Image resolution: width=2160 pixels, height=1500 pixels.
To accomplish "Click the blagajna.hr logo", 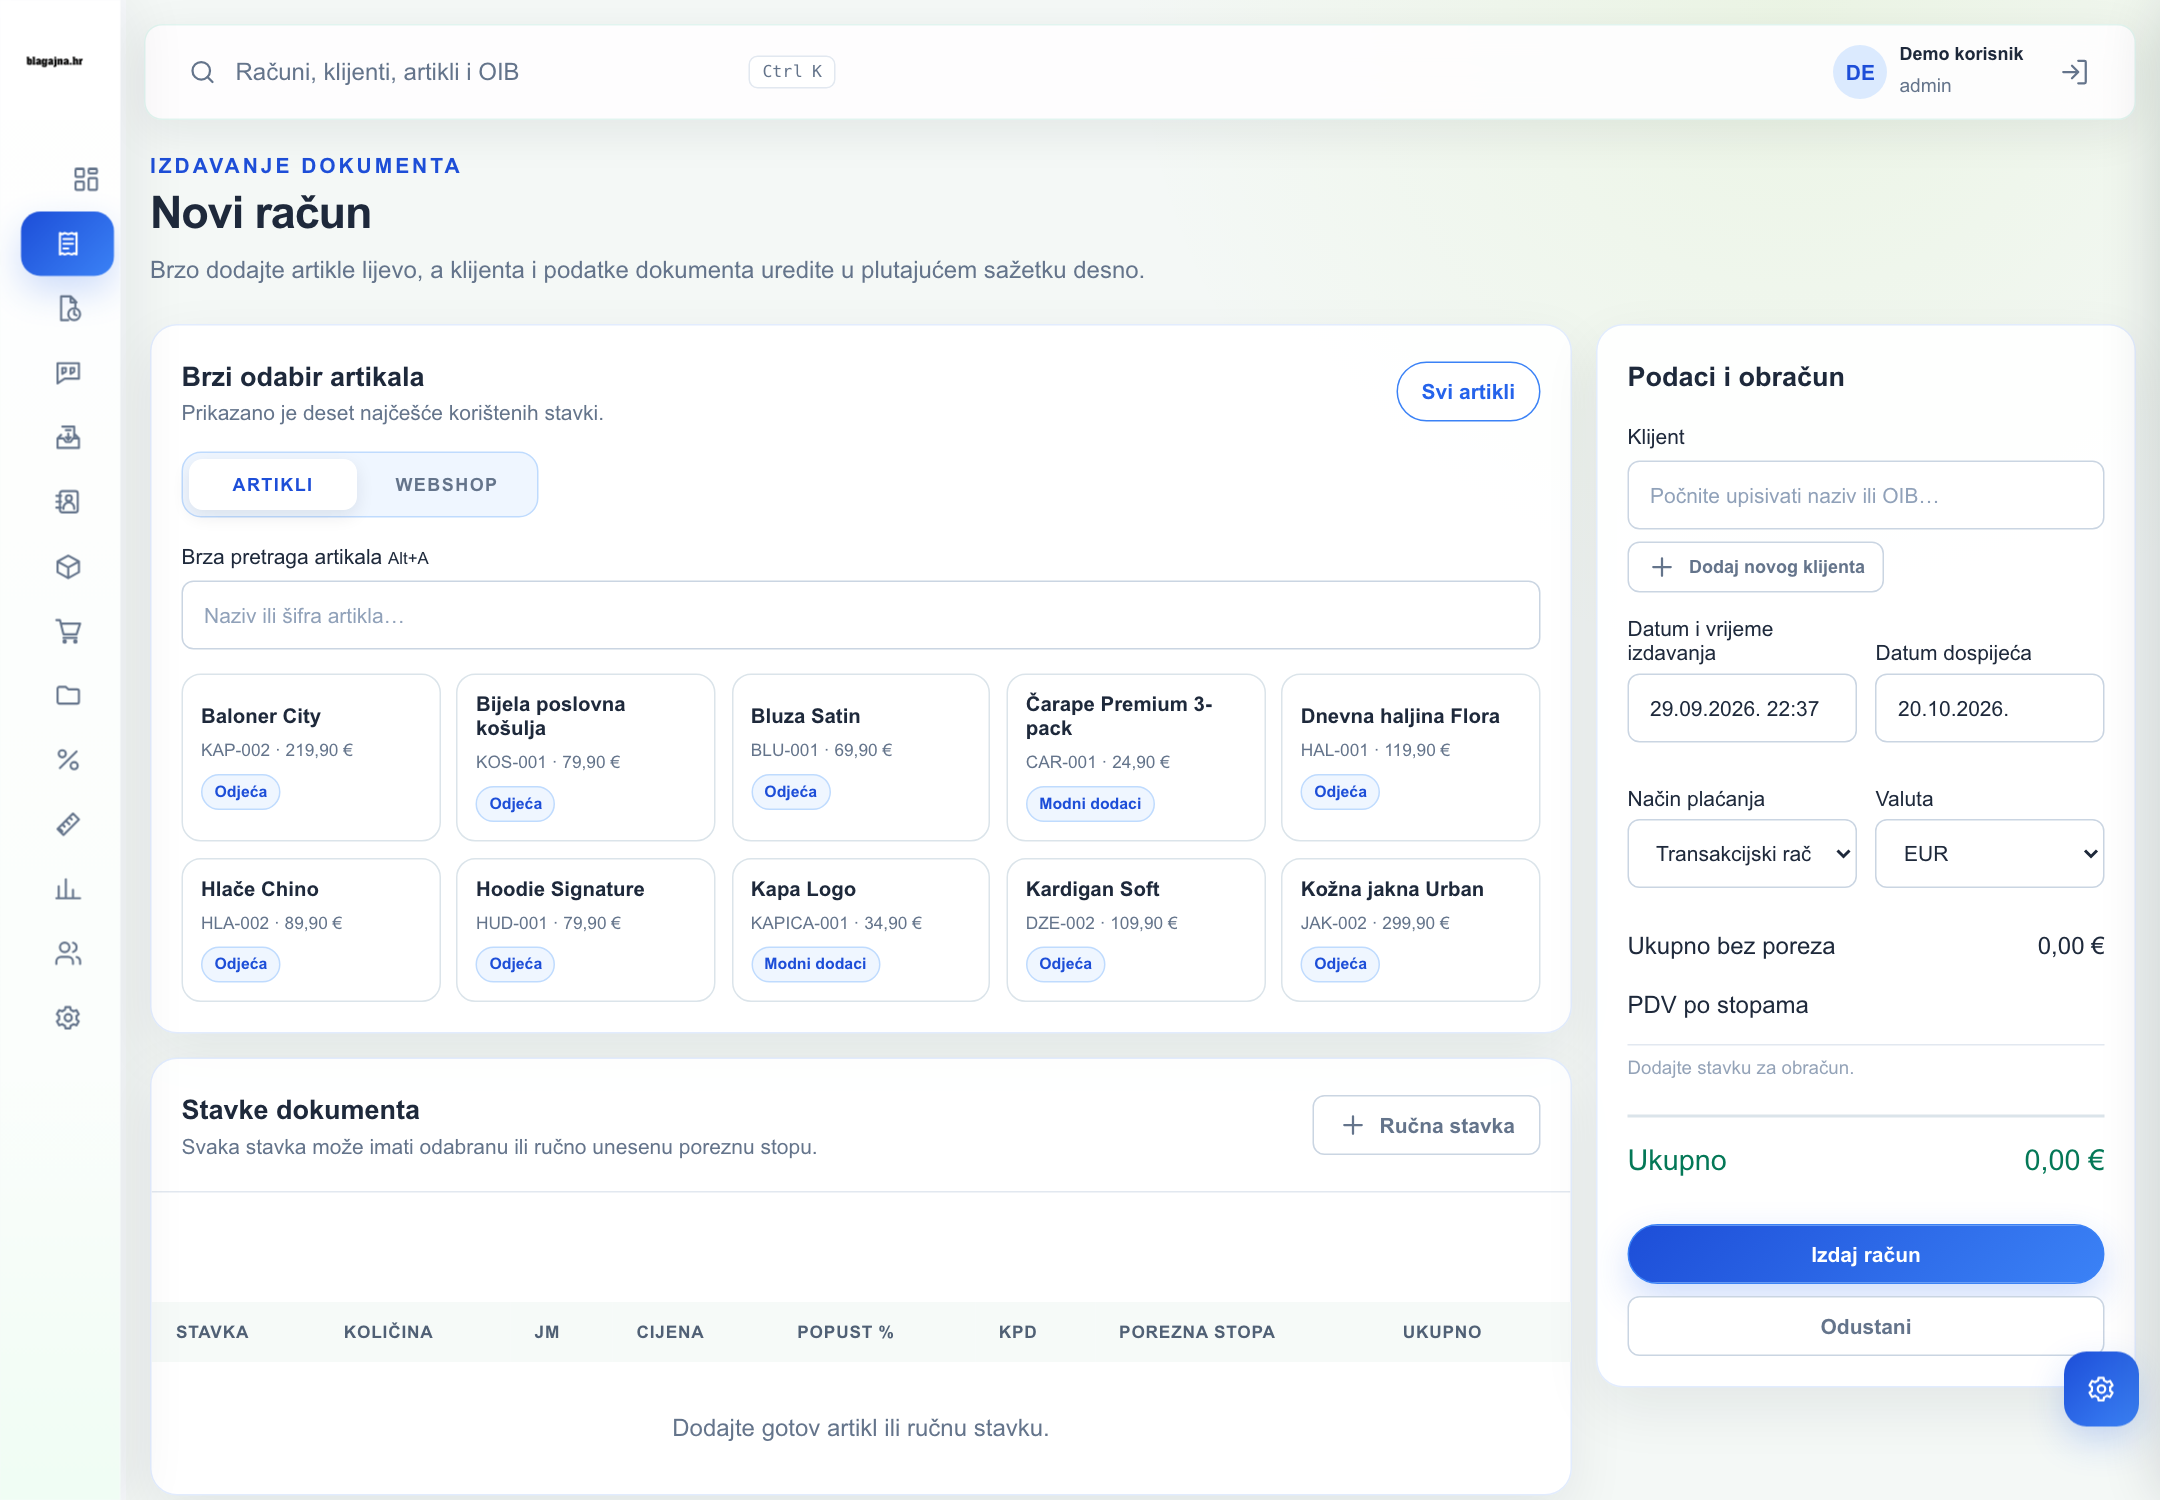I will [55, 61].
